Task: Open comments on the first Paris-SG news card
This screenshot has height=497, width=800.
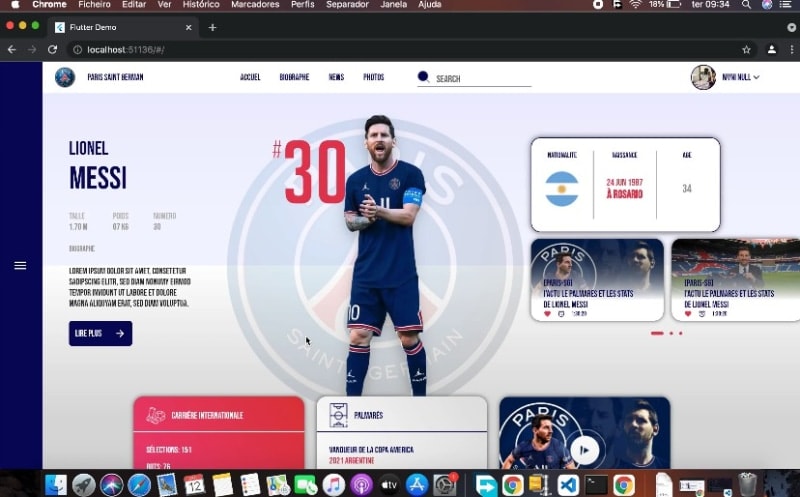Action: point(561,314)
